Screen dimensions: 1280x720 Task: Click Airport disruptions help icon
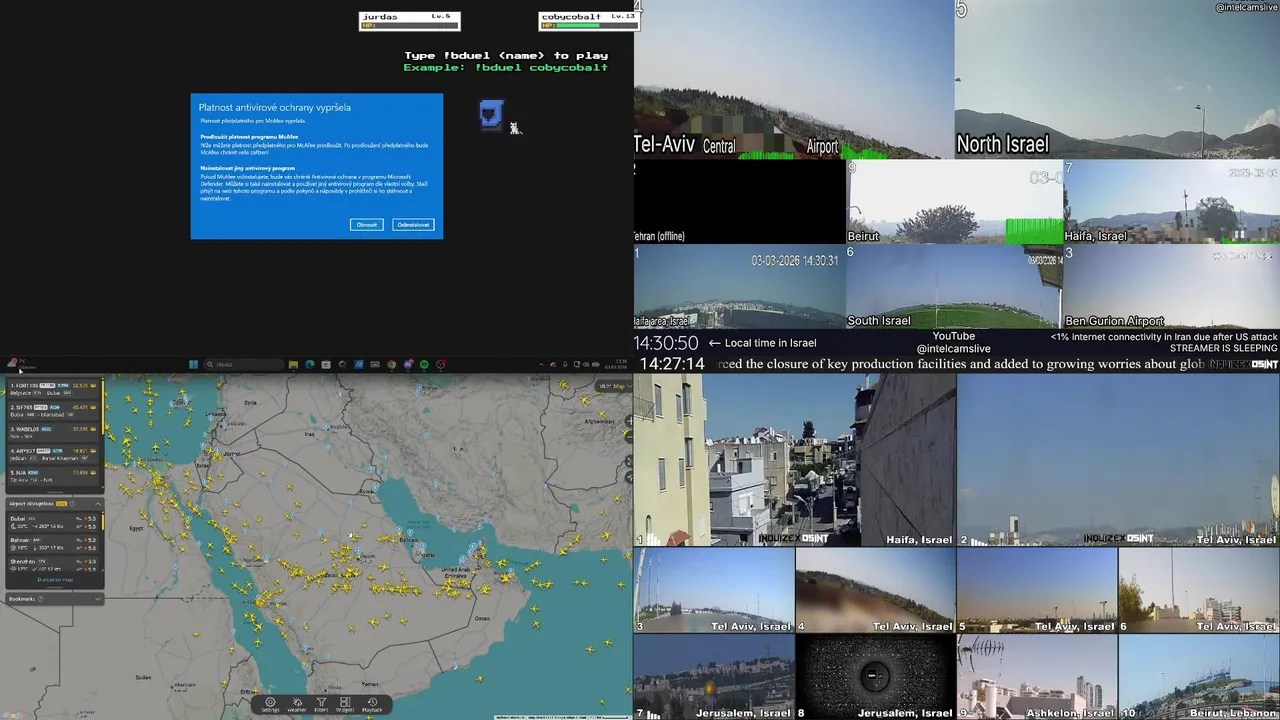pos(72,504)
